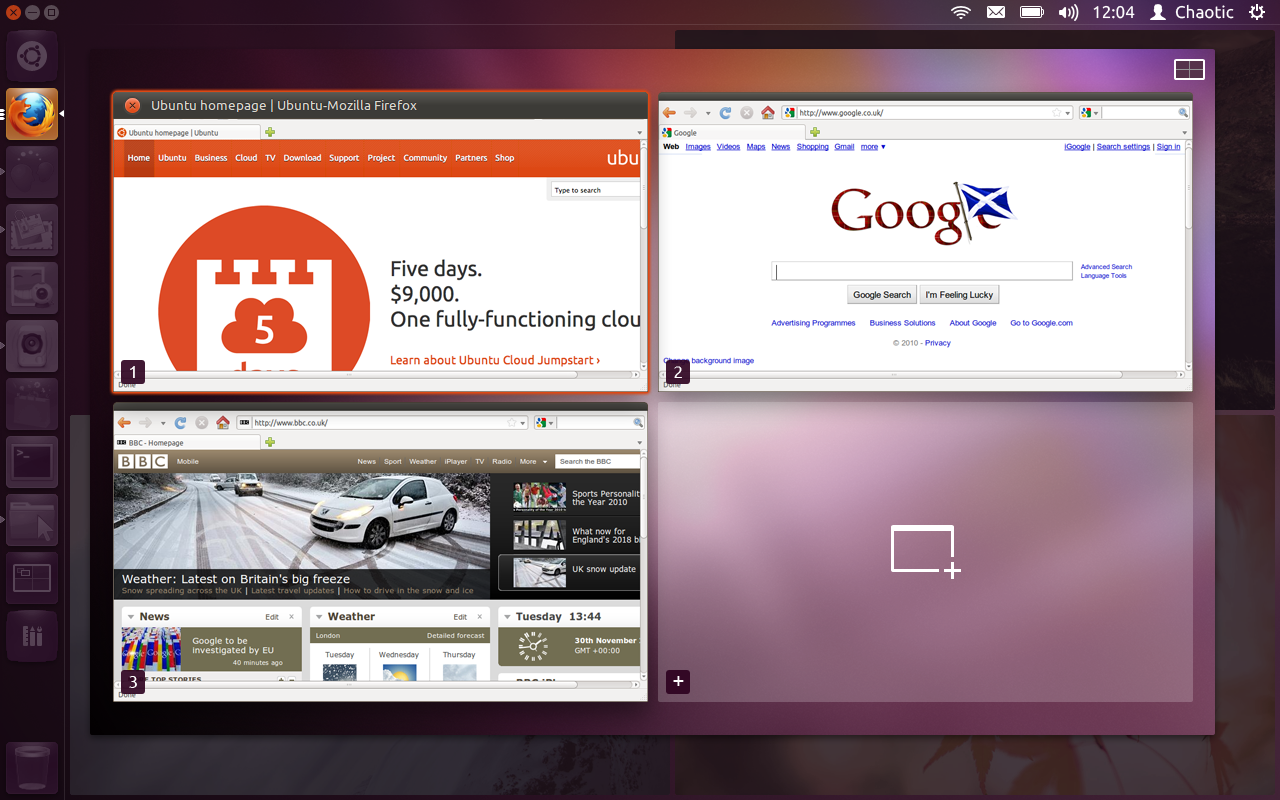
Task: Click Stop icon in BBC window toolbar
Action: point(202,423)
